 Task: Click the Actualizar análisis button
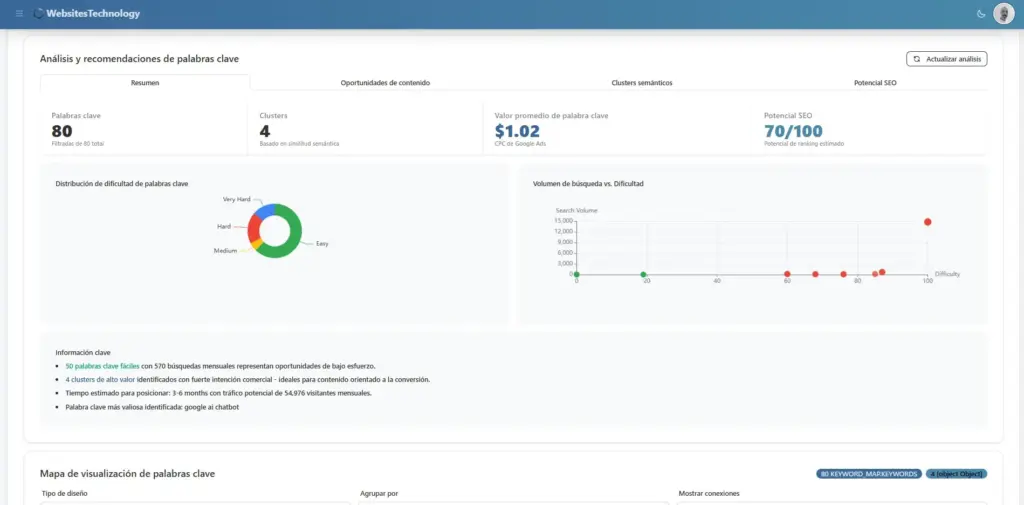[946, 59]
